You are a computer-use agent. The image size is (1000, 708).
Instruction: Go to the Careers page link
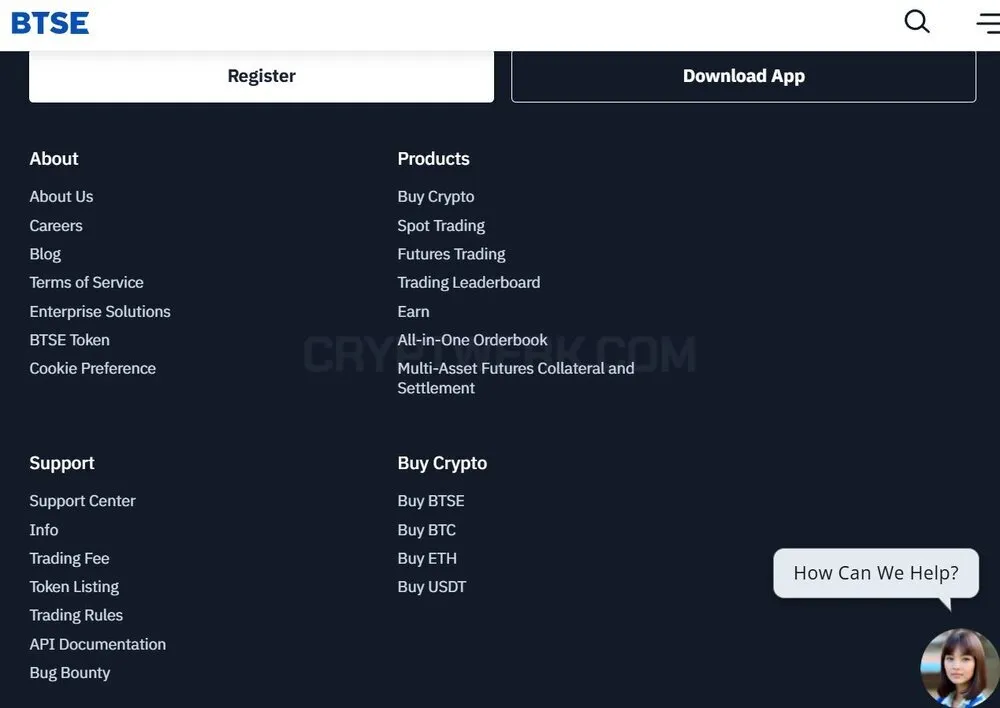[56, 226]
